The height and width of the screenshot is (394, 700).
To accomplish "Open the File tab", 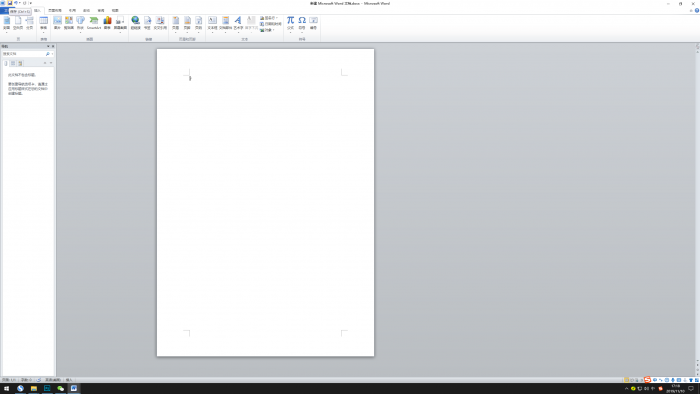I will pyautogui.click(x=4, y=10).
